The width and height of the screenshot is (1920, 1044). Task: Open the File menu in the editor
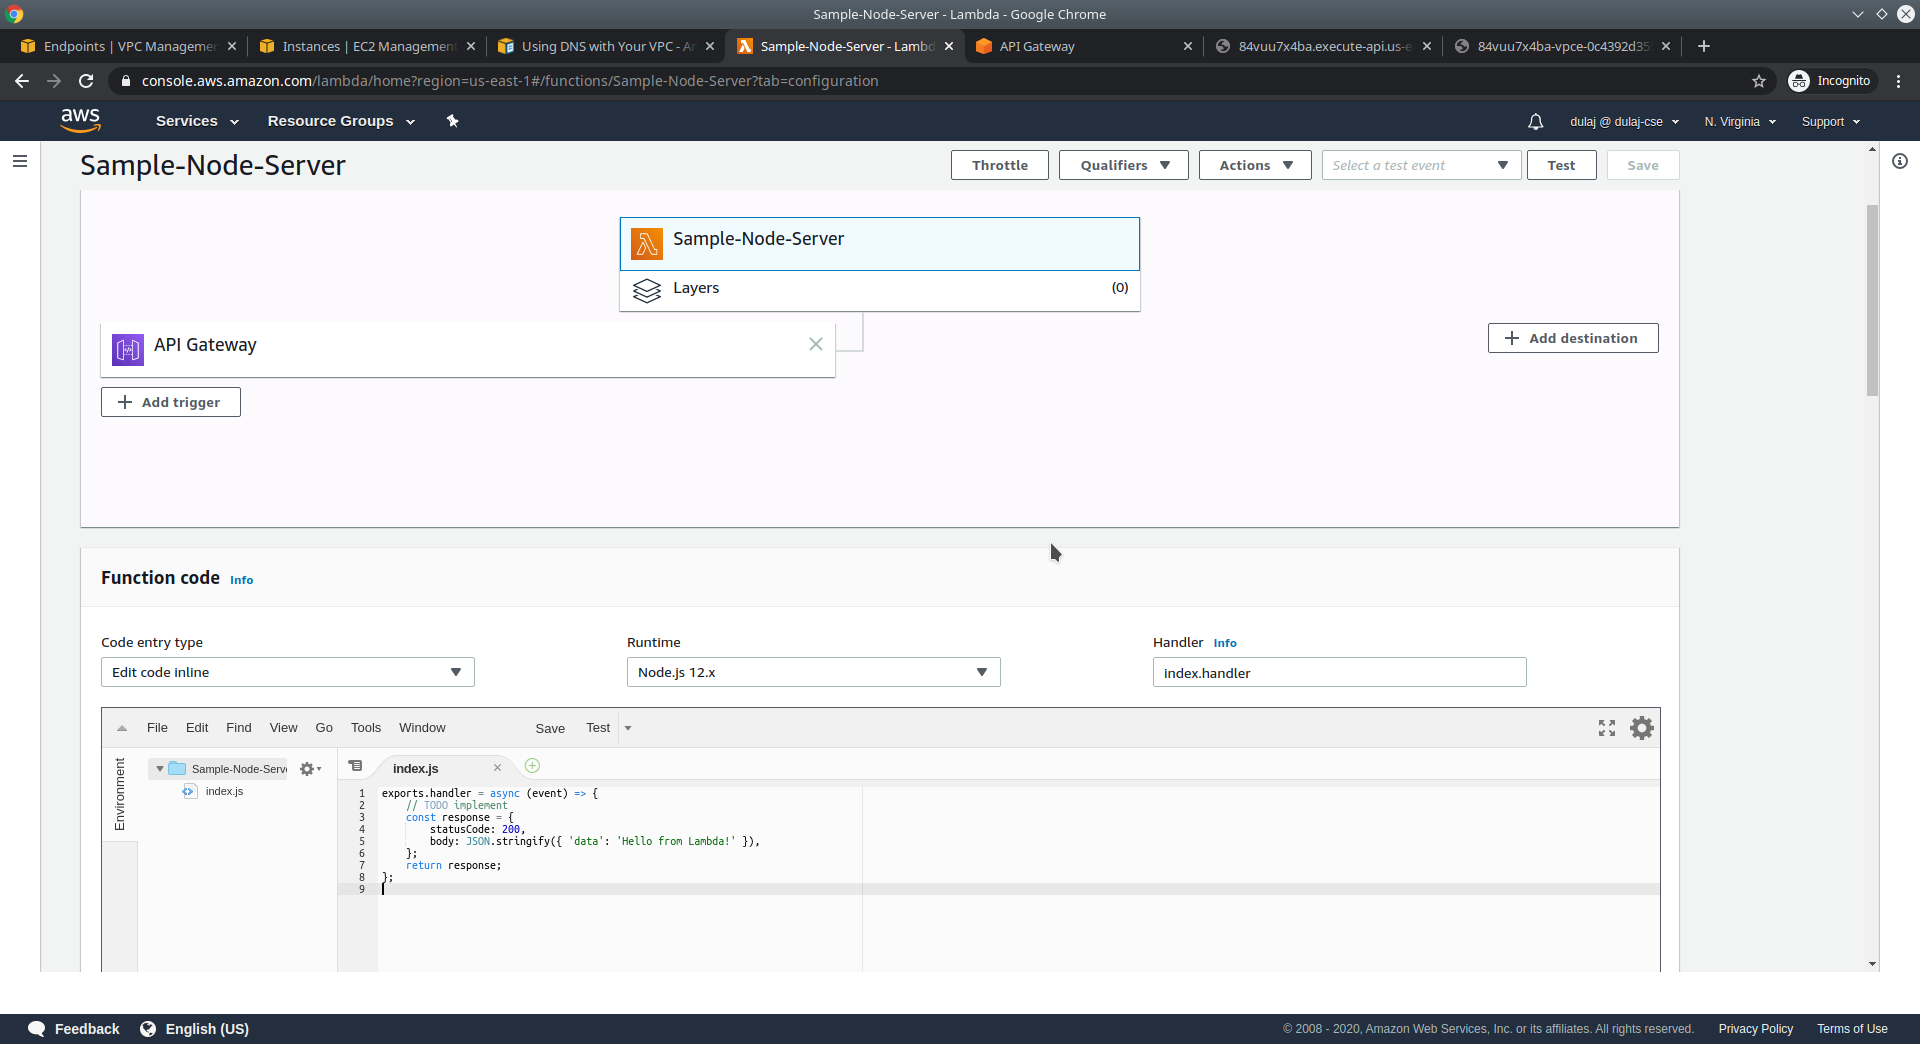click(x=157, y=727)
